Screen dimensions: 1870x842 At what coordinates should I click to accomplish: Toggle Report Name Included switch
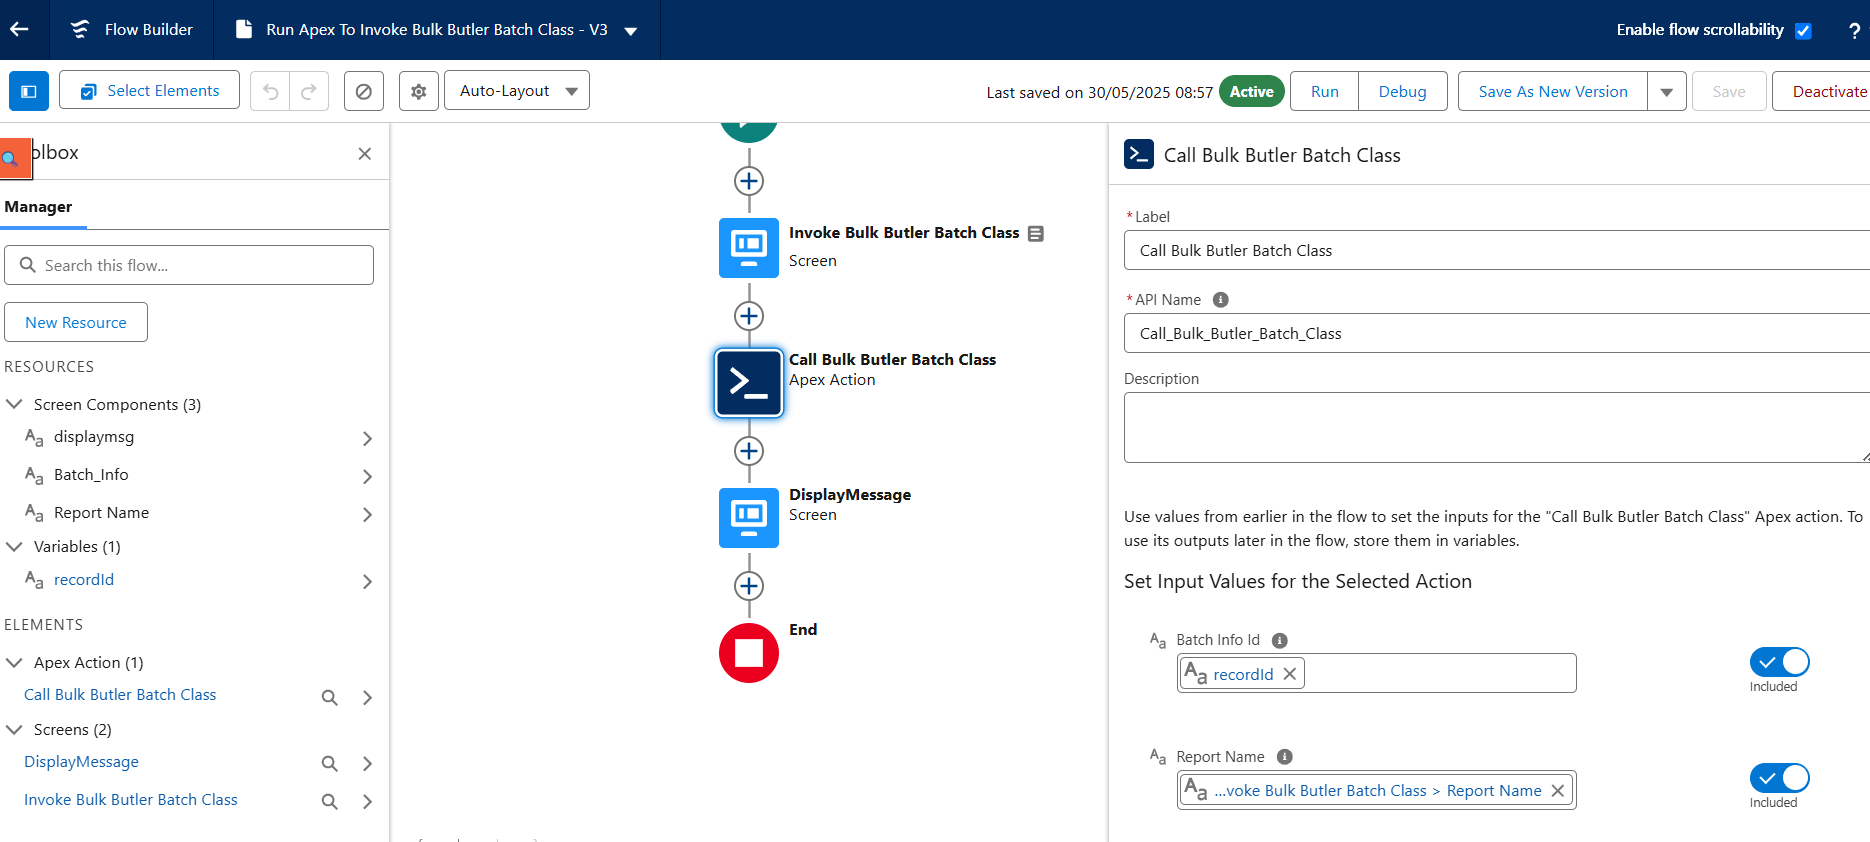coord(1779,778)
